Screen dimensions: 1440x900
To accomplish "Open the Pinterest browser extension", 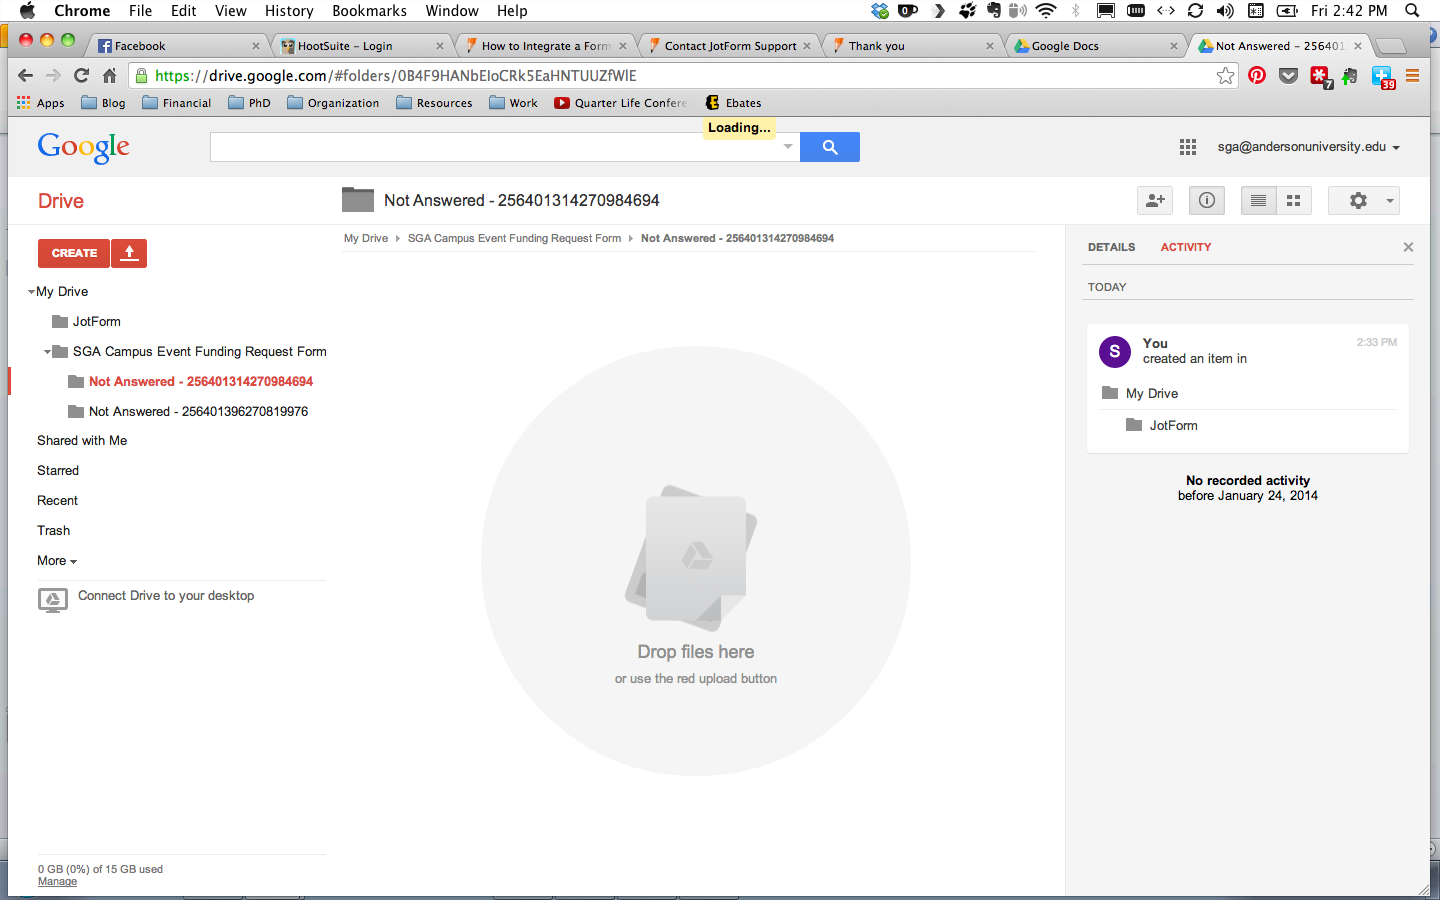I will coord(1257,75).
